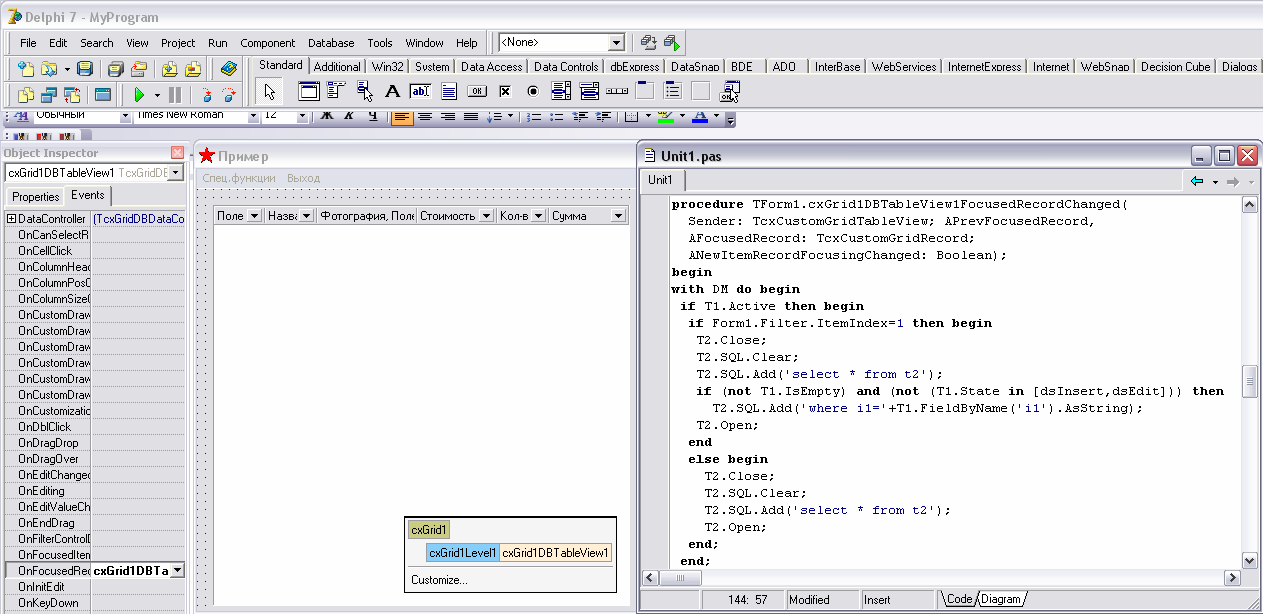
Task: Open the object selector dropdown in Object Inspector
Action: (x=176, y=173)
